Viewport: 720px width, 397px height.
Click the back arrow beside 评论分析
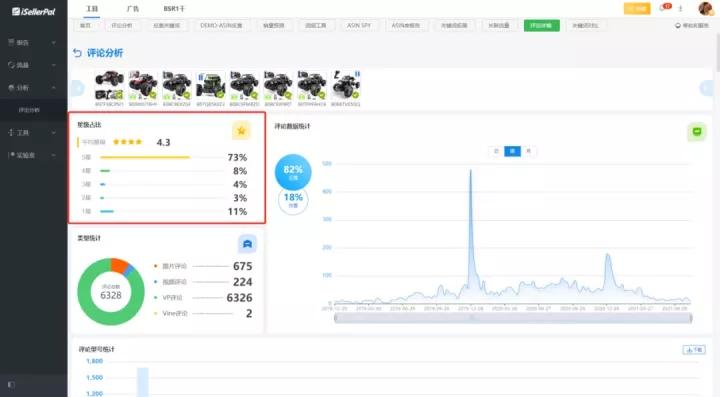click(77, 53)
